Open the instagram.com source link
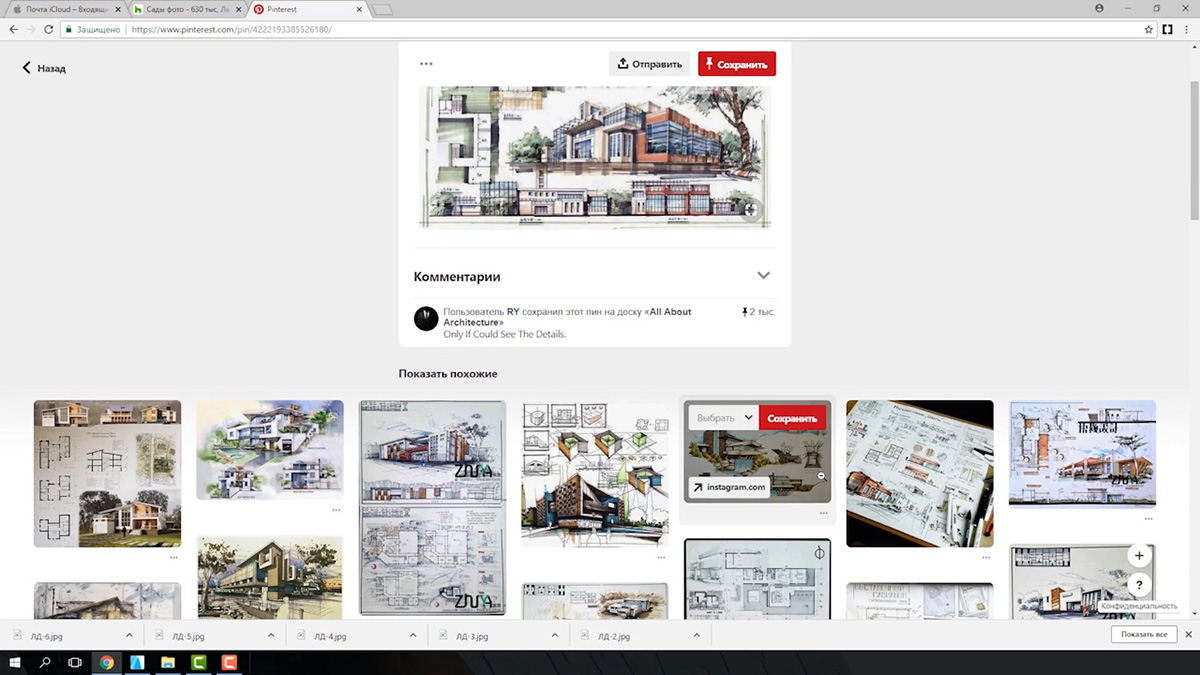 coord(729,488)
